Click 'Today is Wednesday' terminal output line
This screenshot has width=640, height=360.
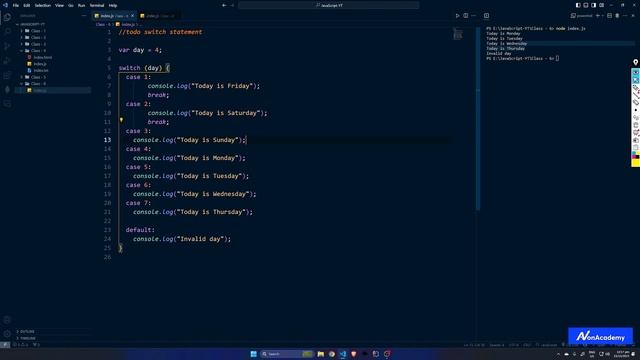coord(507,43)
